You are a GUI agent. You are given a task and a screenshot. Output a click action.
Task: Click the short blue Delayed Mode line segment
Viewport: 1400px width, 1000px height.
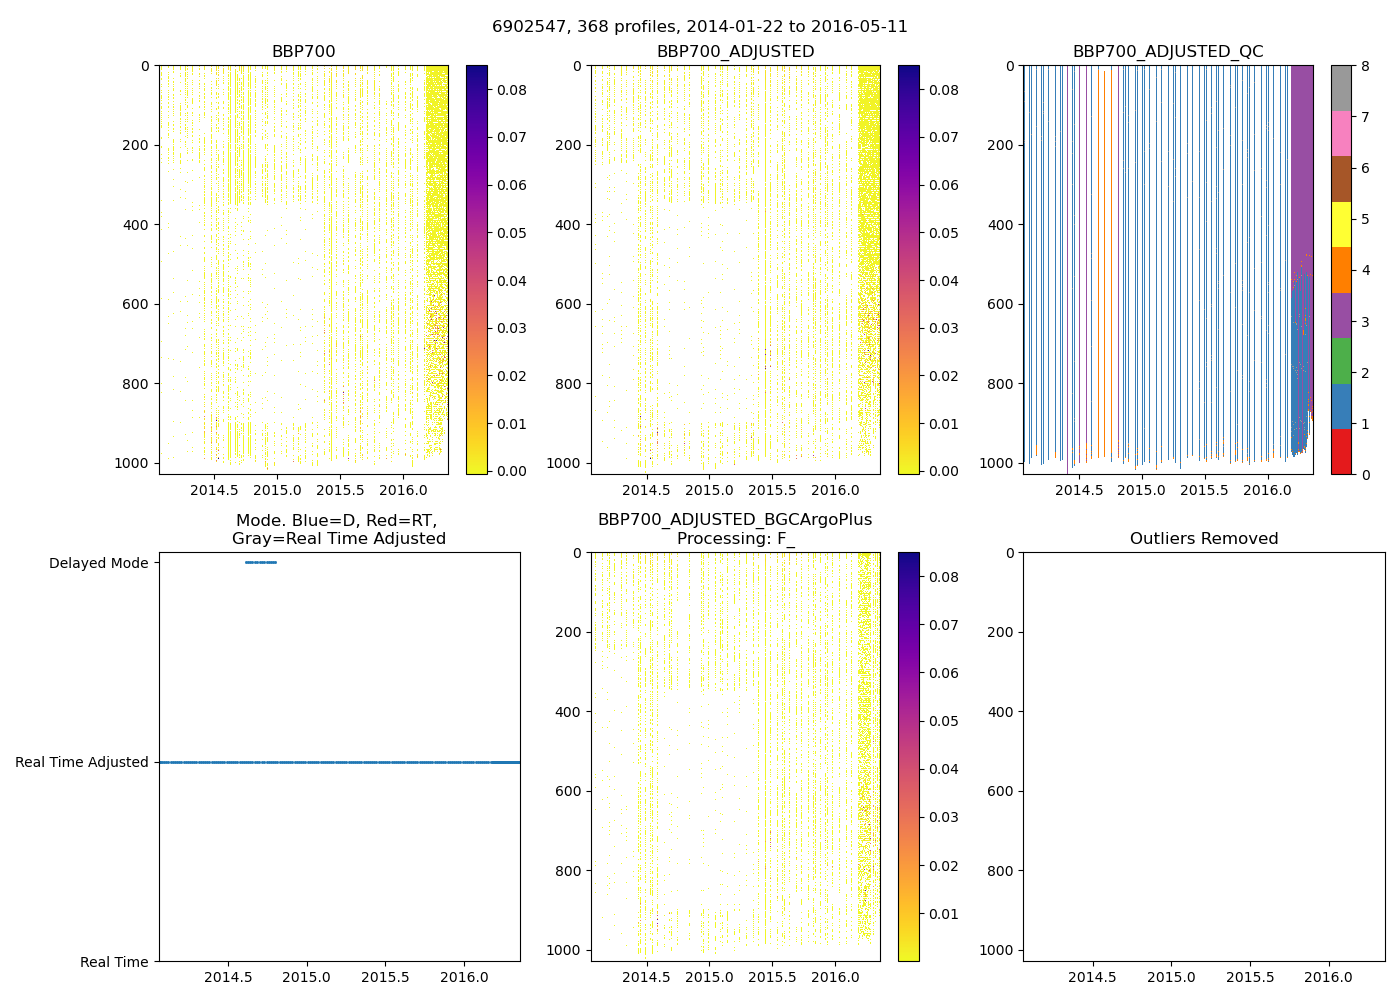point(261,562)
